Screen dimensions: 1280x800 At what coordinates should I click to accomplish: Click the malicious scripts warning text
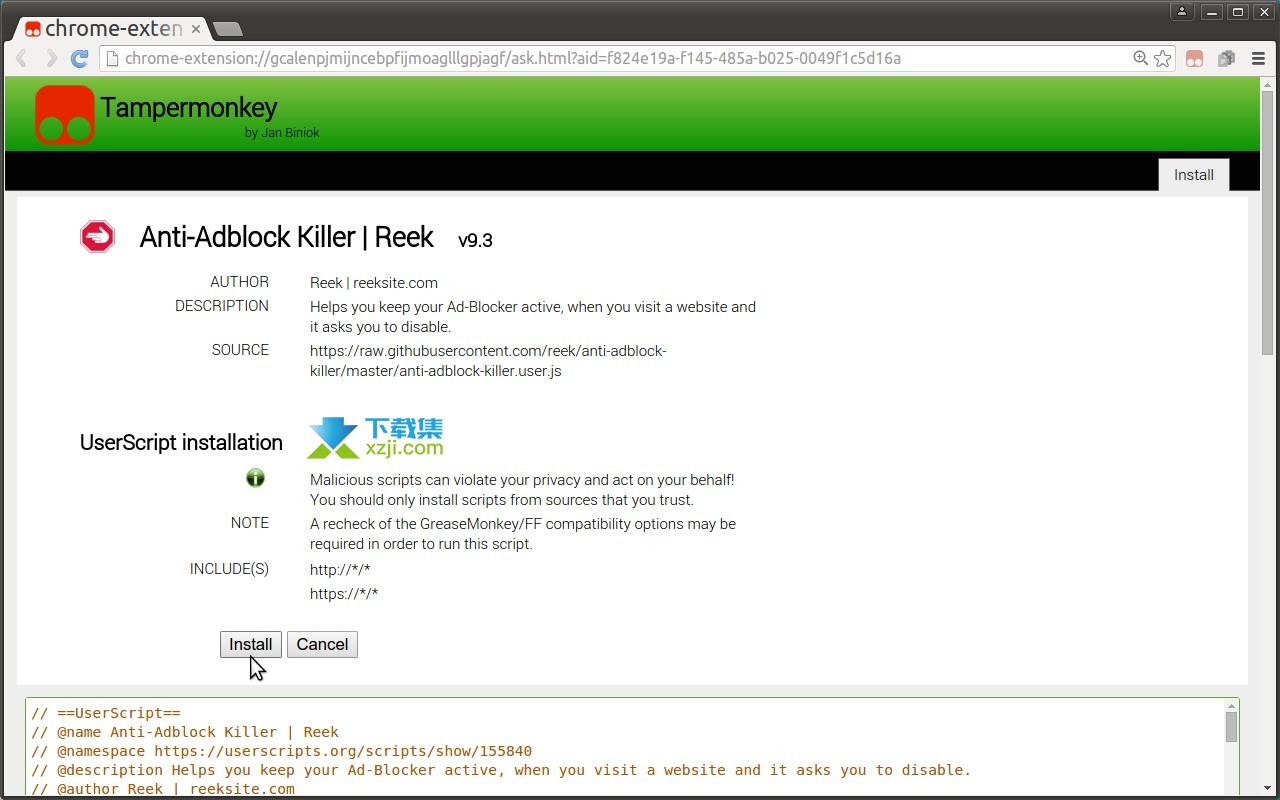(x=522, y=490)
